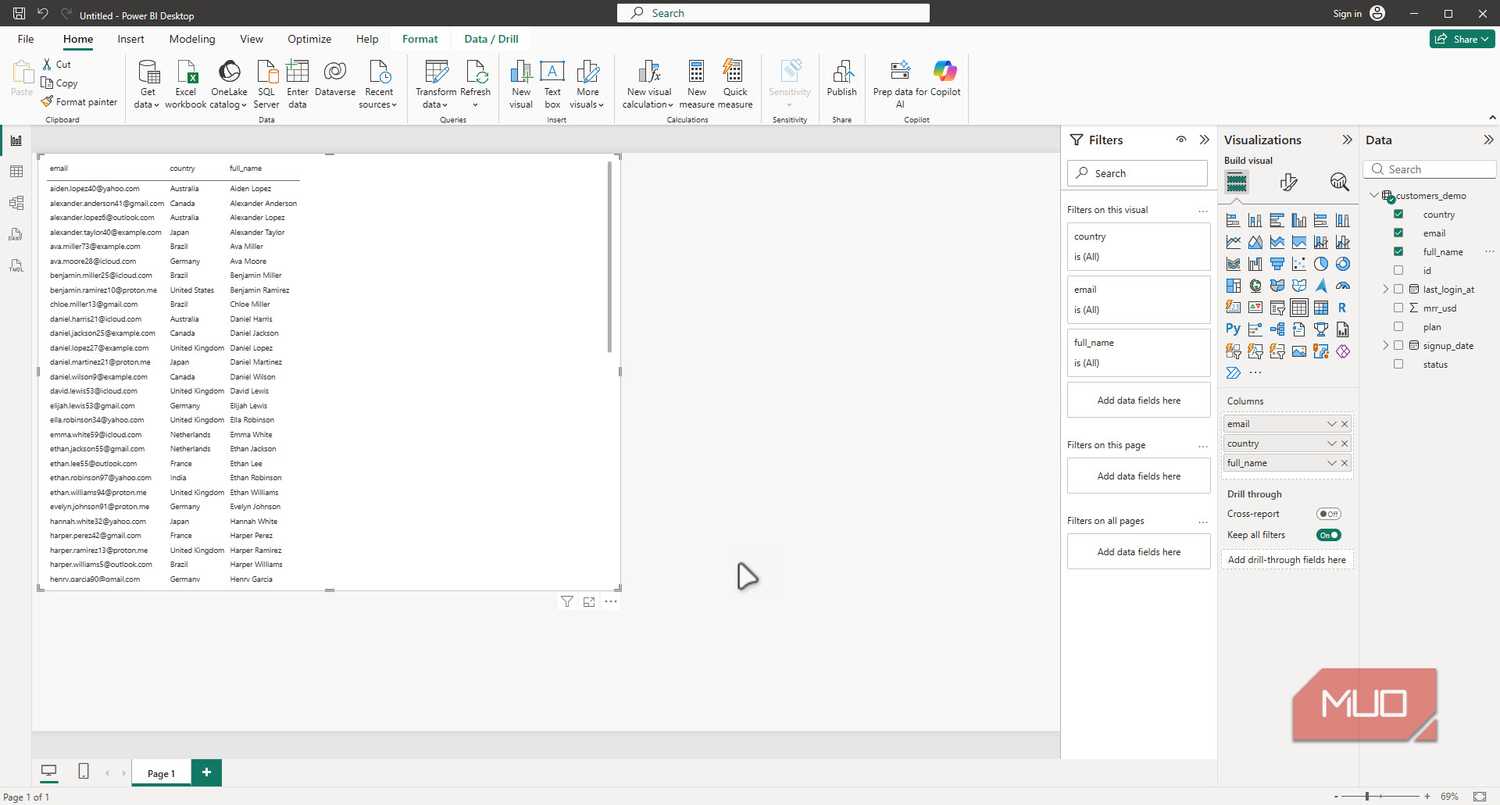Expand the last_login_at date hierarchy
This screenshot has height=805, width=1500.
coord(1386,289)
